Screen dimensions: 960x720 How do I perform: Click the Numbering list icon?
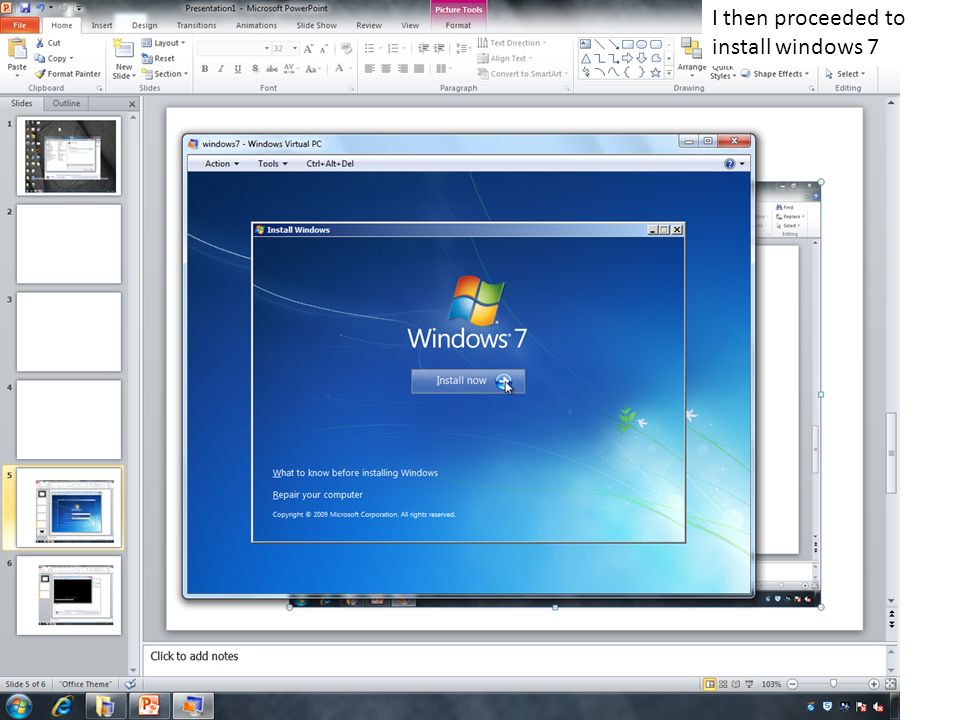(393, 48)
